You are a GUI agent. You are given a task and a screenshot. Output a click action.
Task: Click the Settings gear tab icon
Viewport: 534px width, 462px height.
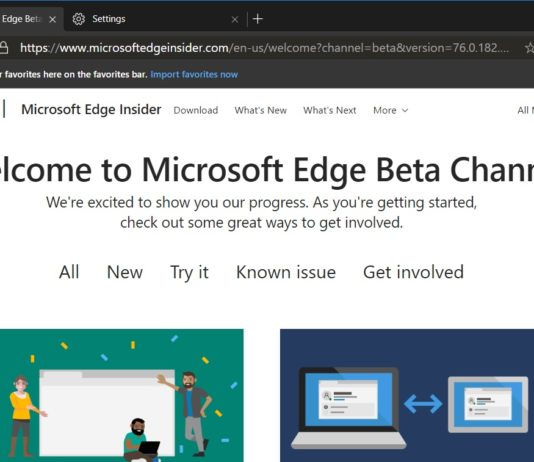click(79, 19)
